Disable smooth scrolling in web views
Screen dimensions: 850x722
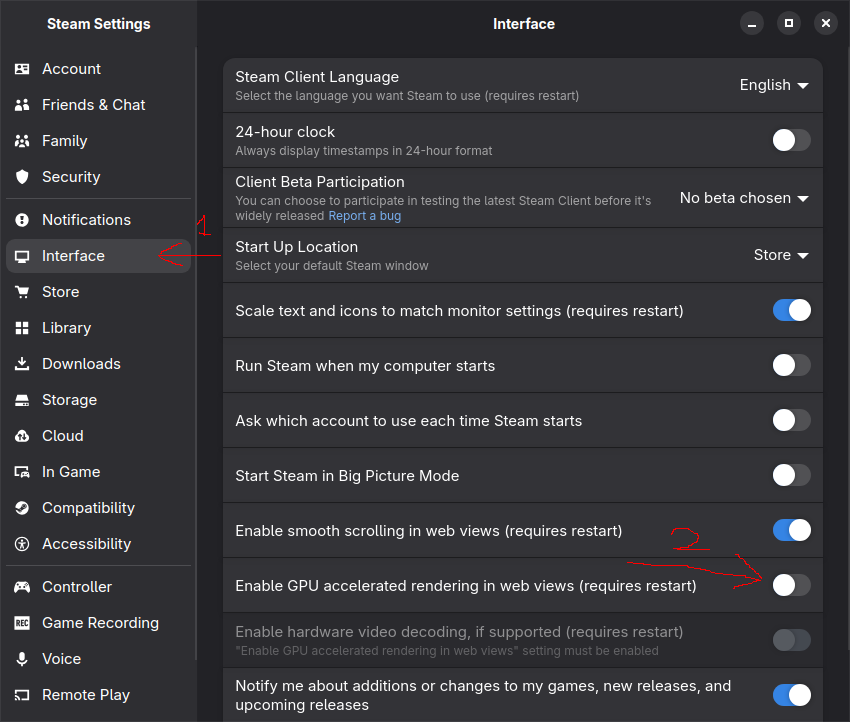pos(791,530)
